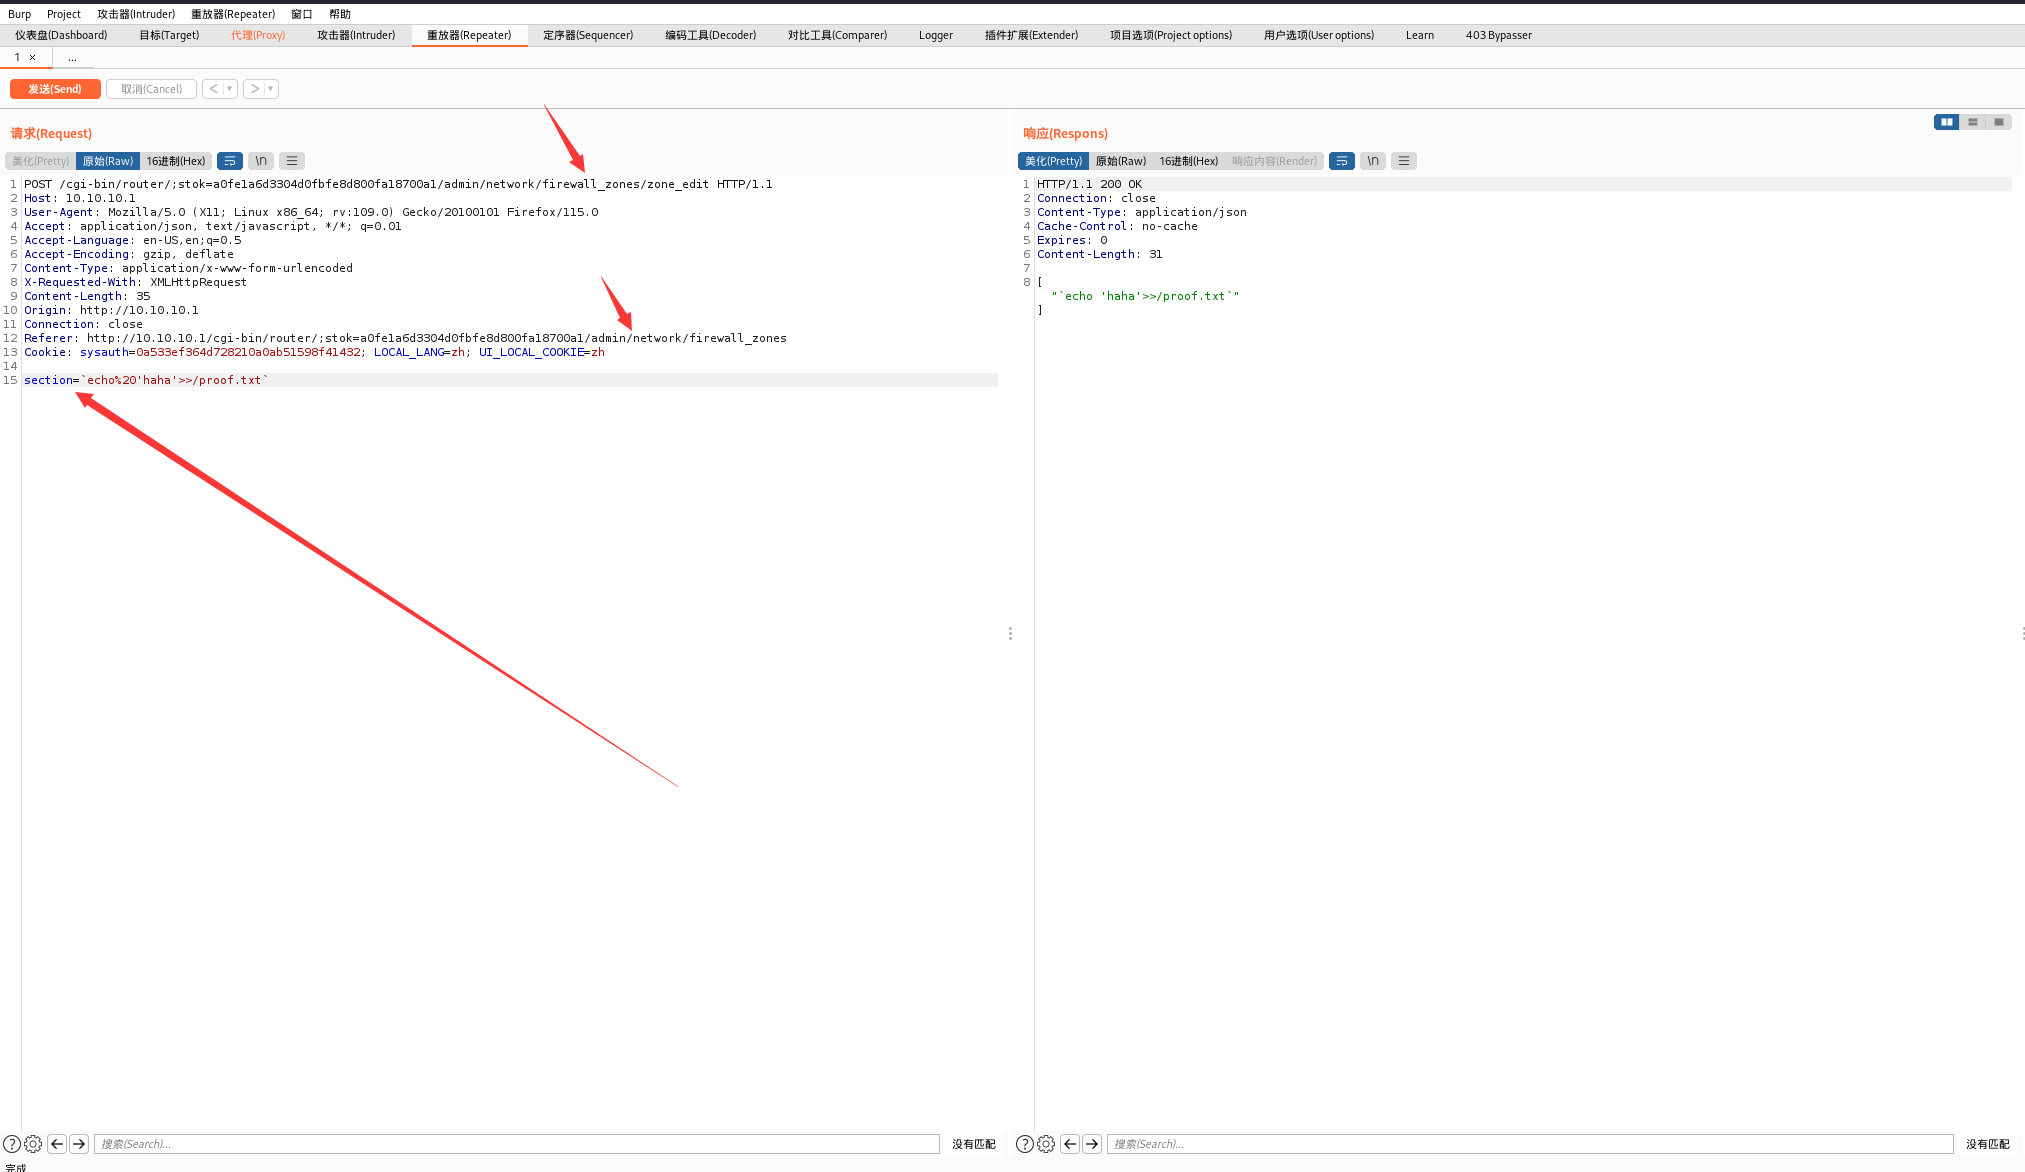
Task: Switch Request view to Raw
Action: coord(107,161)
